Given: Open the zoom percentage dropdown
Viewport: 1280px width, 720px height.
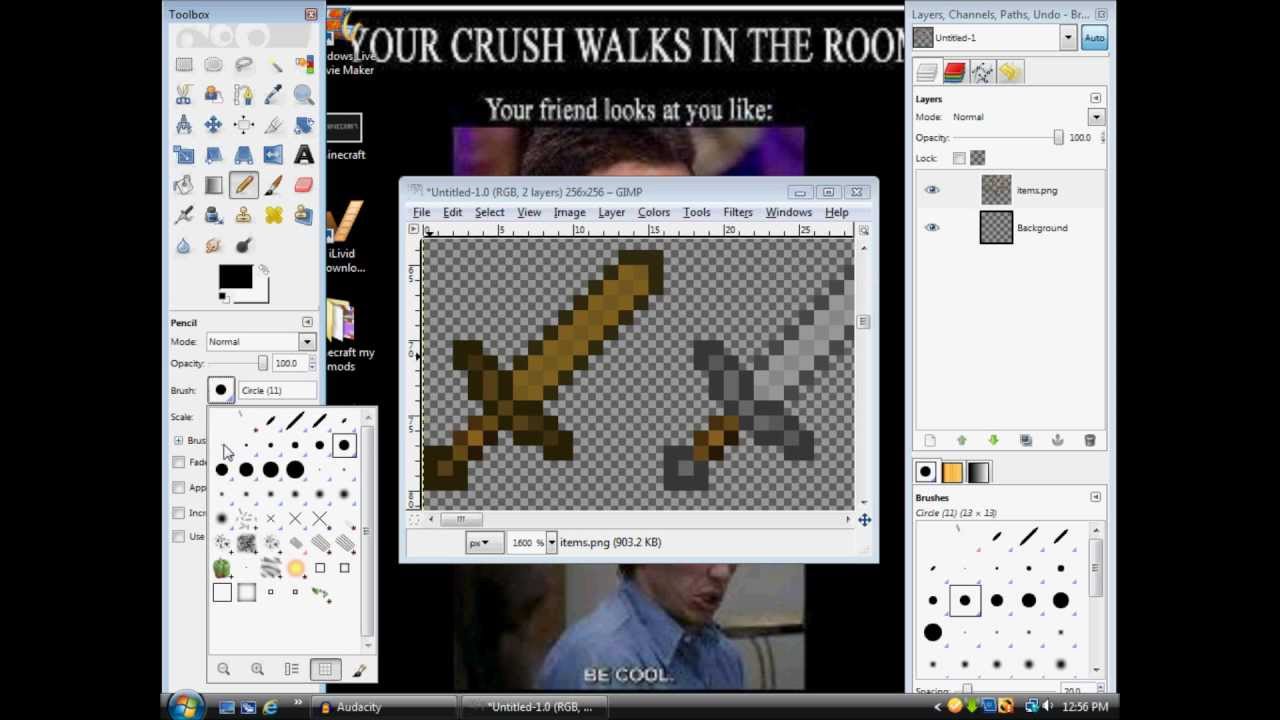Looking at the screenshot, I should pos(551,542).
